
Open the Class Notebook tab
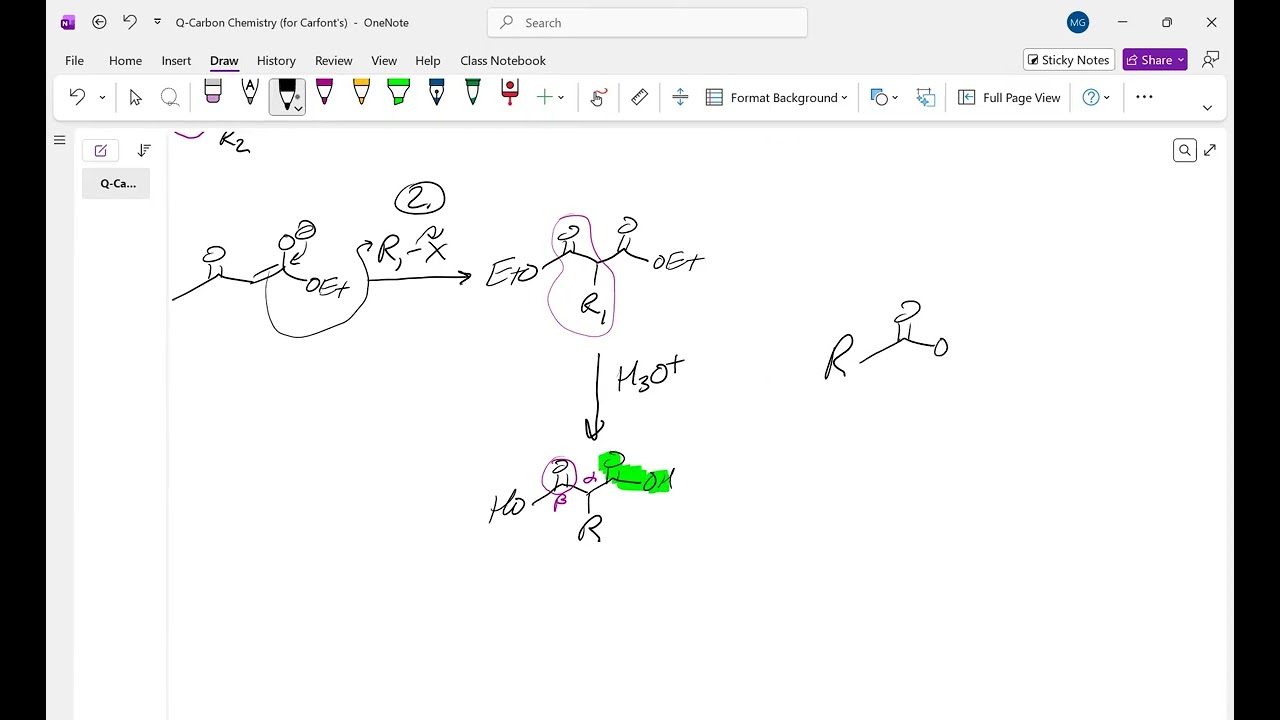click(x=503, y=60)
